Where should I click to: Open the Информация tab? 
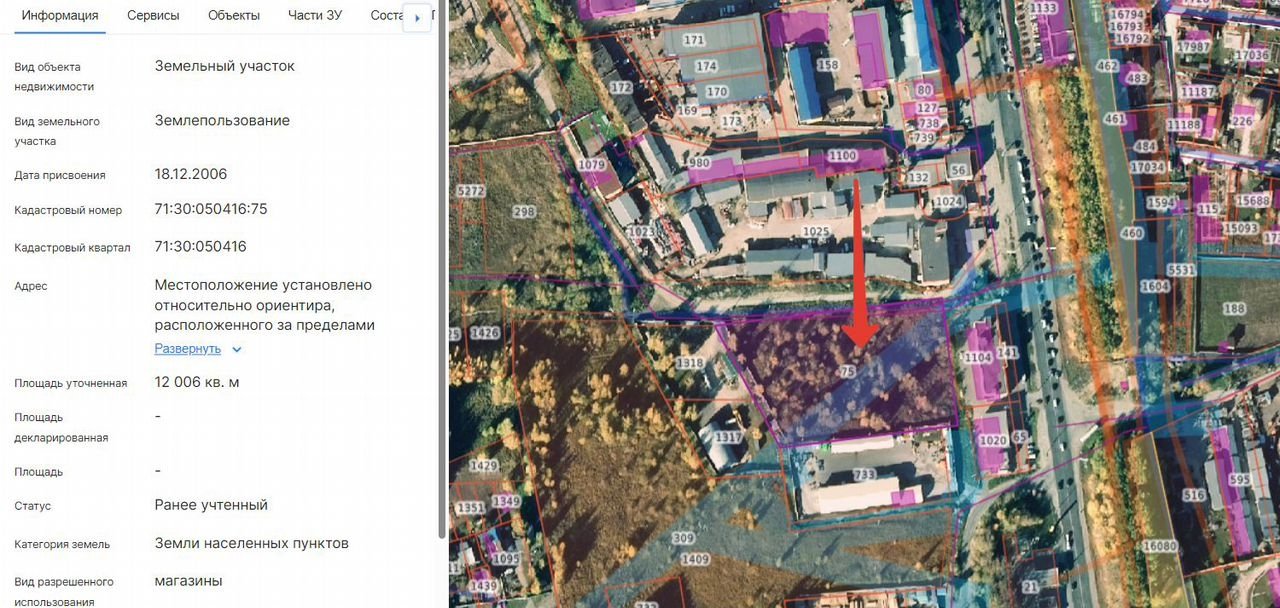[x=60, y=15]
